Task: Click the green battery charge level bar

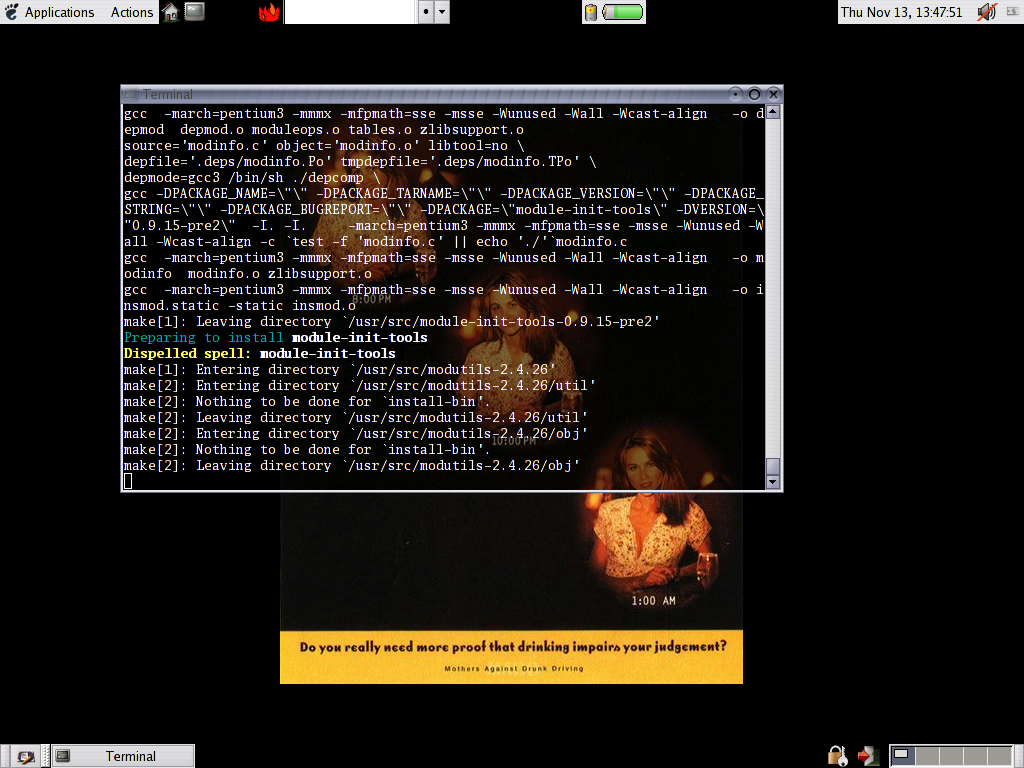Action: [x=624, y=12]
